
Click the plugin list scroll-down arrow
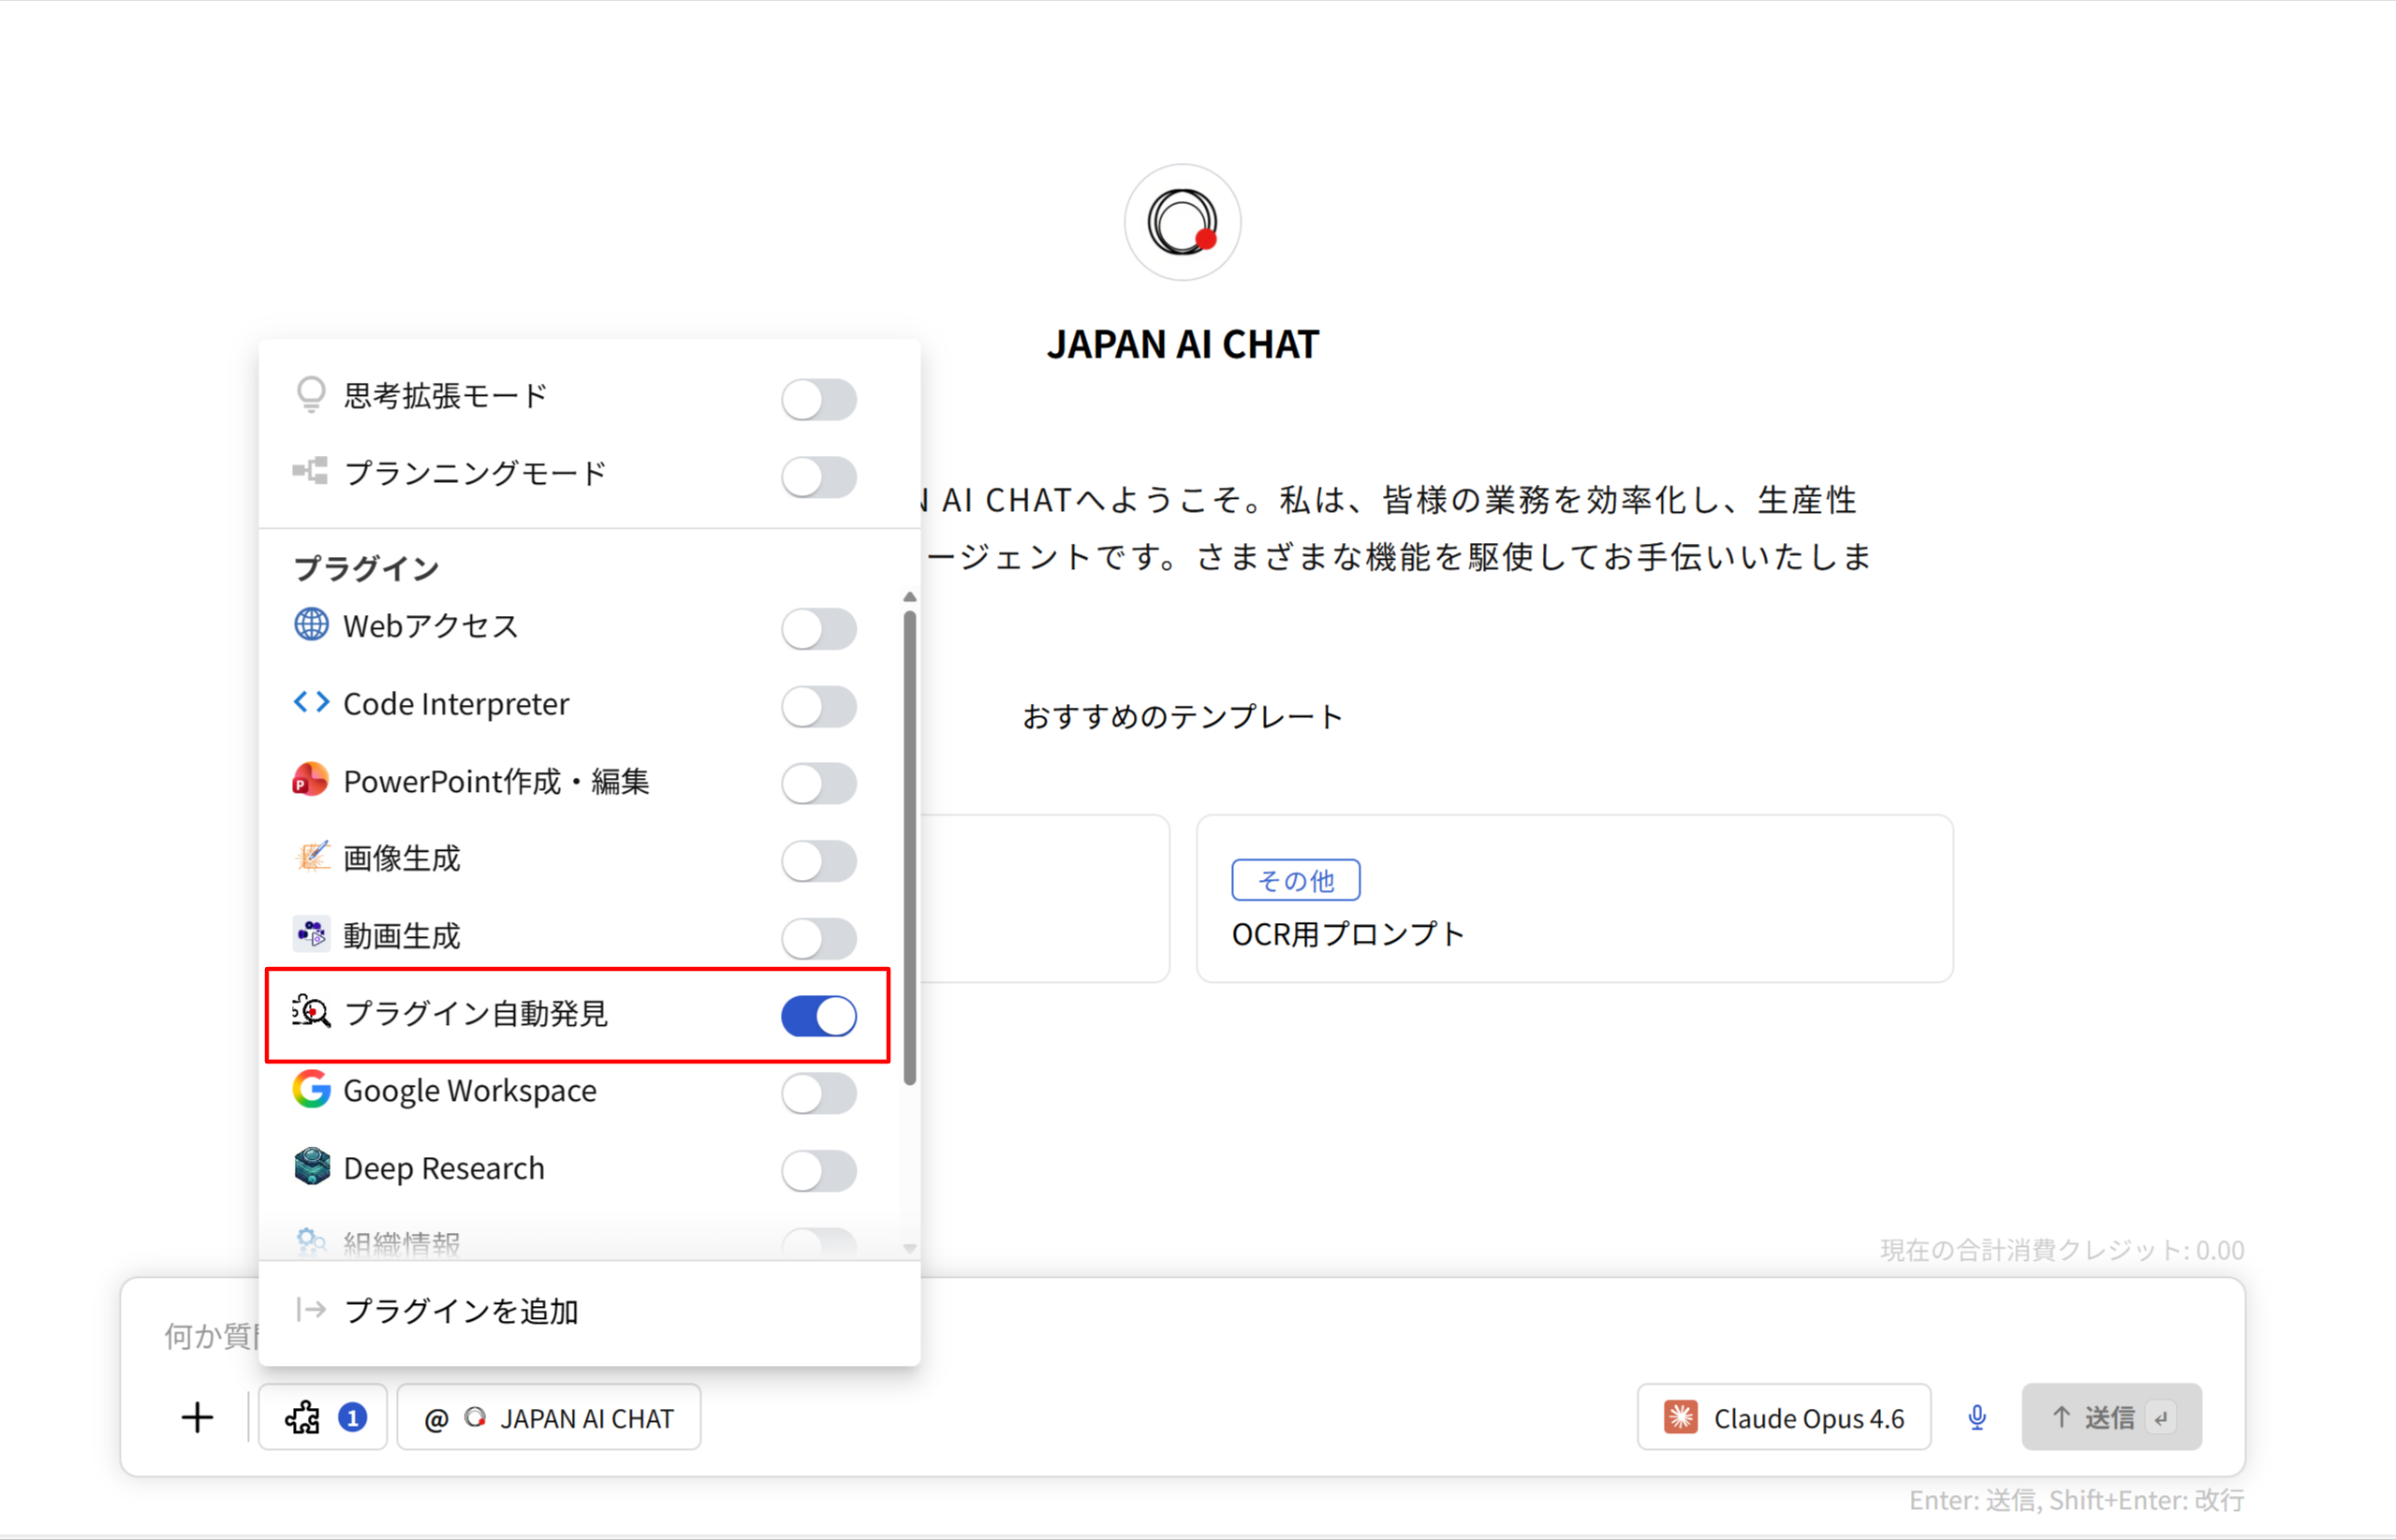(909, 1248)
